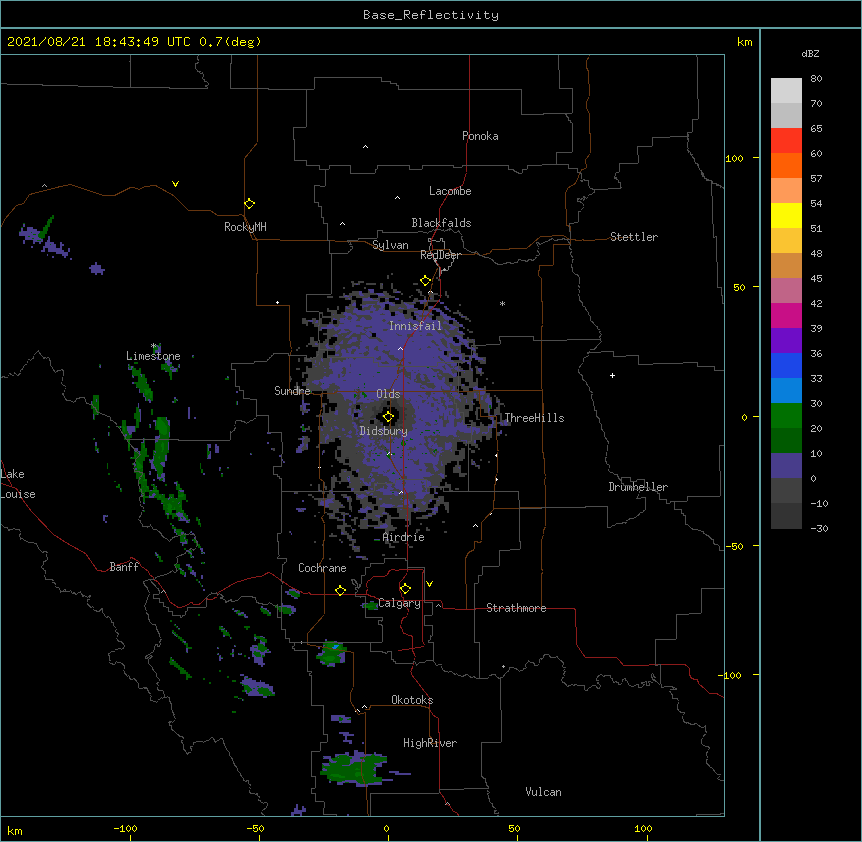Click the green echo cluster west of HighRiver

point(354,768)
